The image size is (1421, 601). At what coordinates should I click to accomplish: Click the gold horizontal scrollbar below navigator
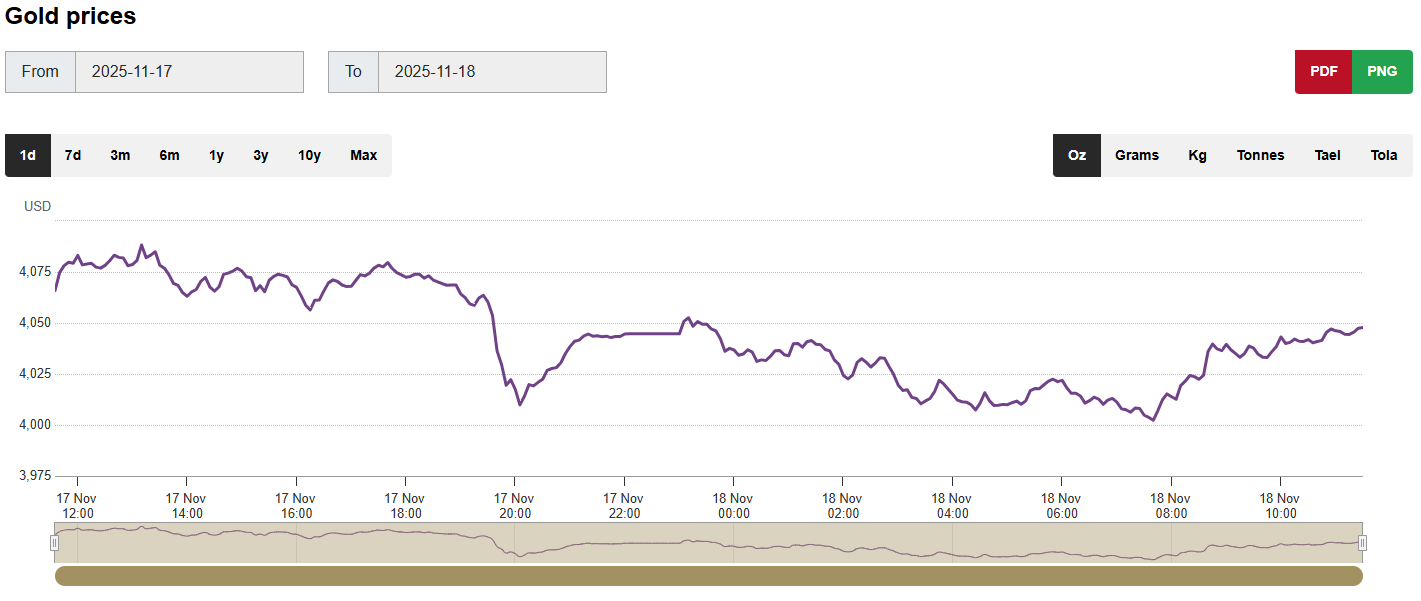[708, 576]
